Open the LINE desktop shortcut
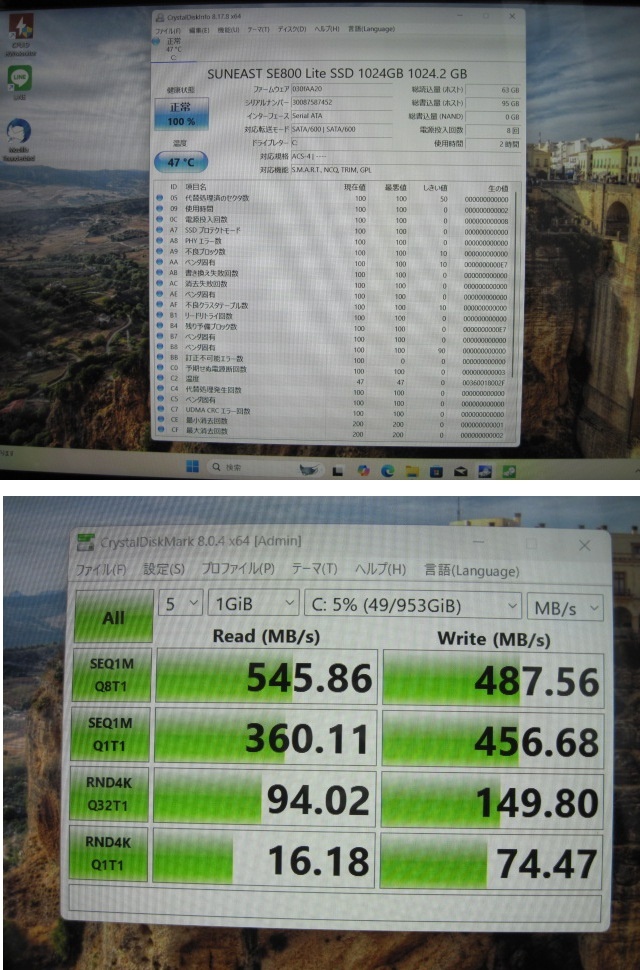 tap(20, 79)
